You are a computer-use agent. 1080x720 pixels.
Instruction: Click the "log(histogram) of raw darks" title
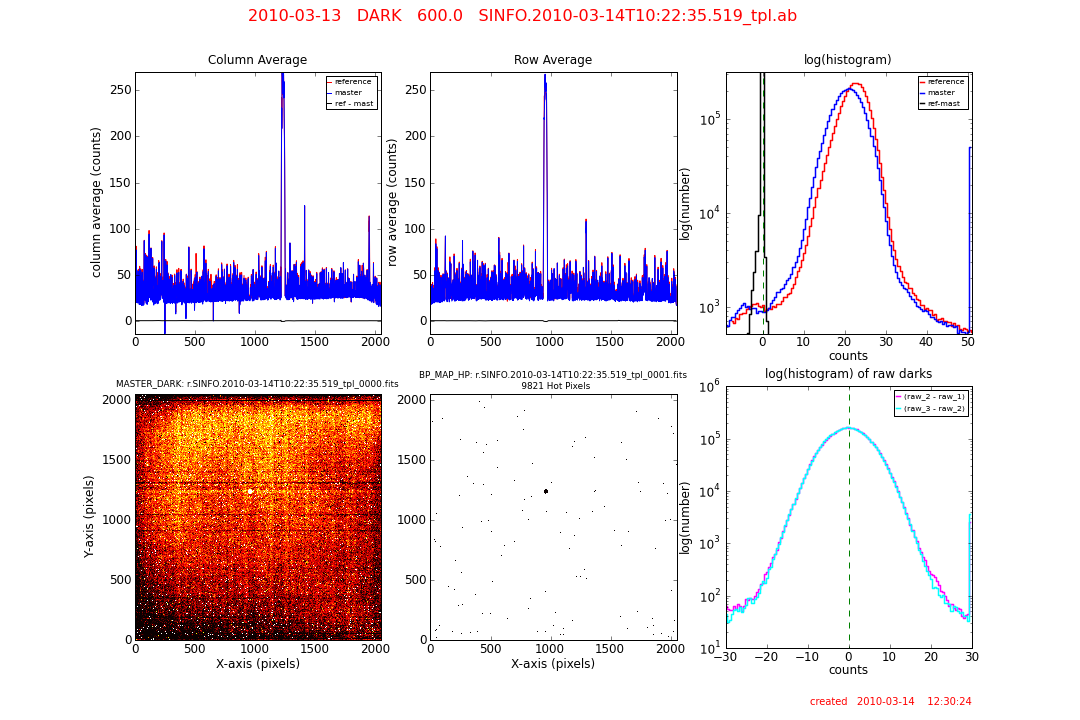coord(848,374)
